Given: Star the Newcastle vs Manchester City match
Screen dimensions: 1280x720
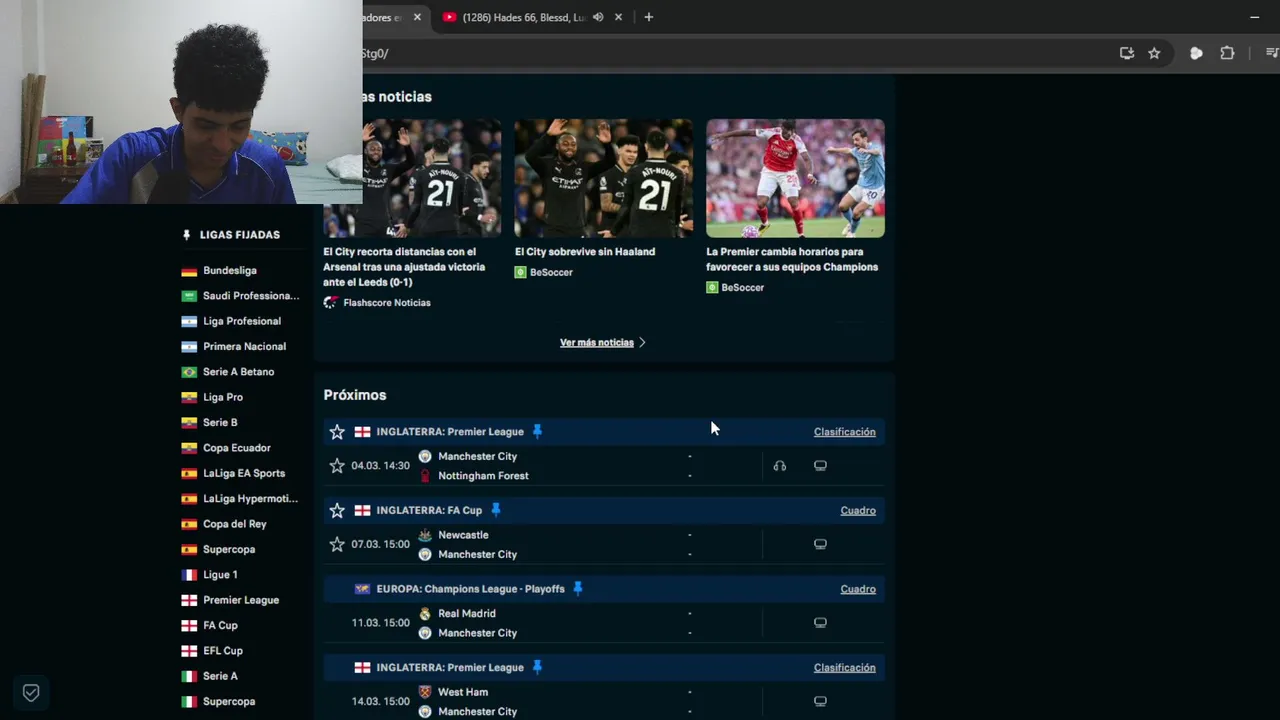Looking at the screenshot, I should click(x=337, y=545).
